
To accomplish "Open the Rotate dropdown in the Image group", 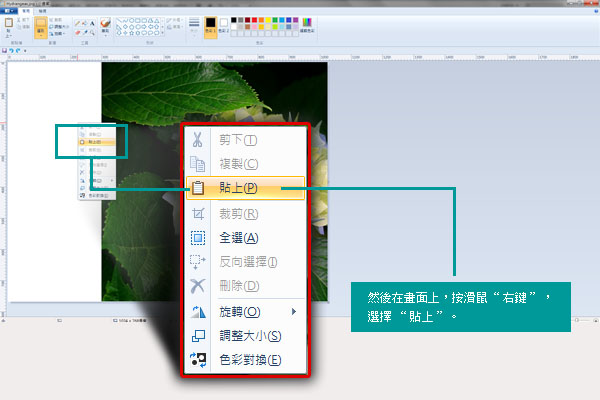I will pos(58,33).
